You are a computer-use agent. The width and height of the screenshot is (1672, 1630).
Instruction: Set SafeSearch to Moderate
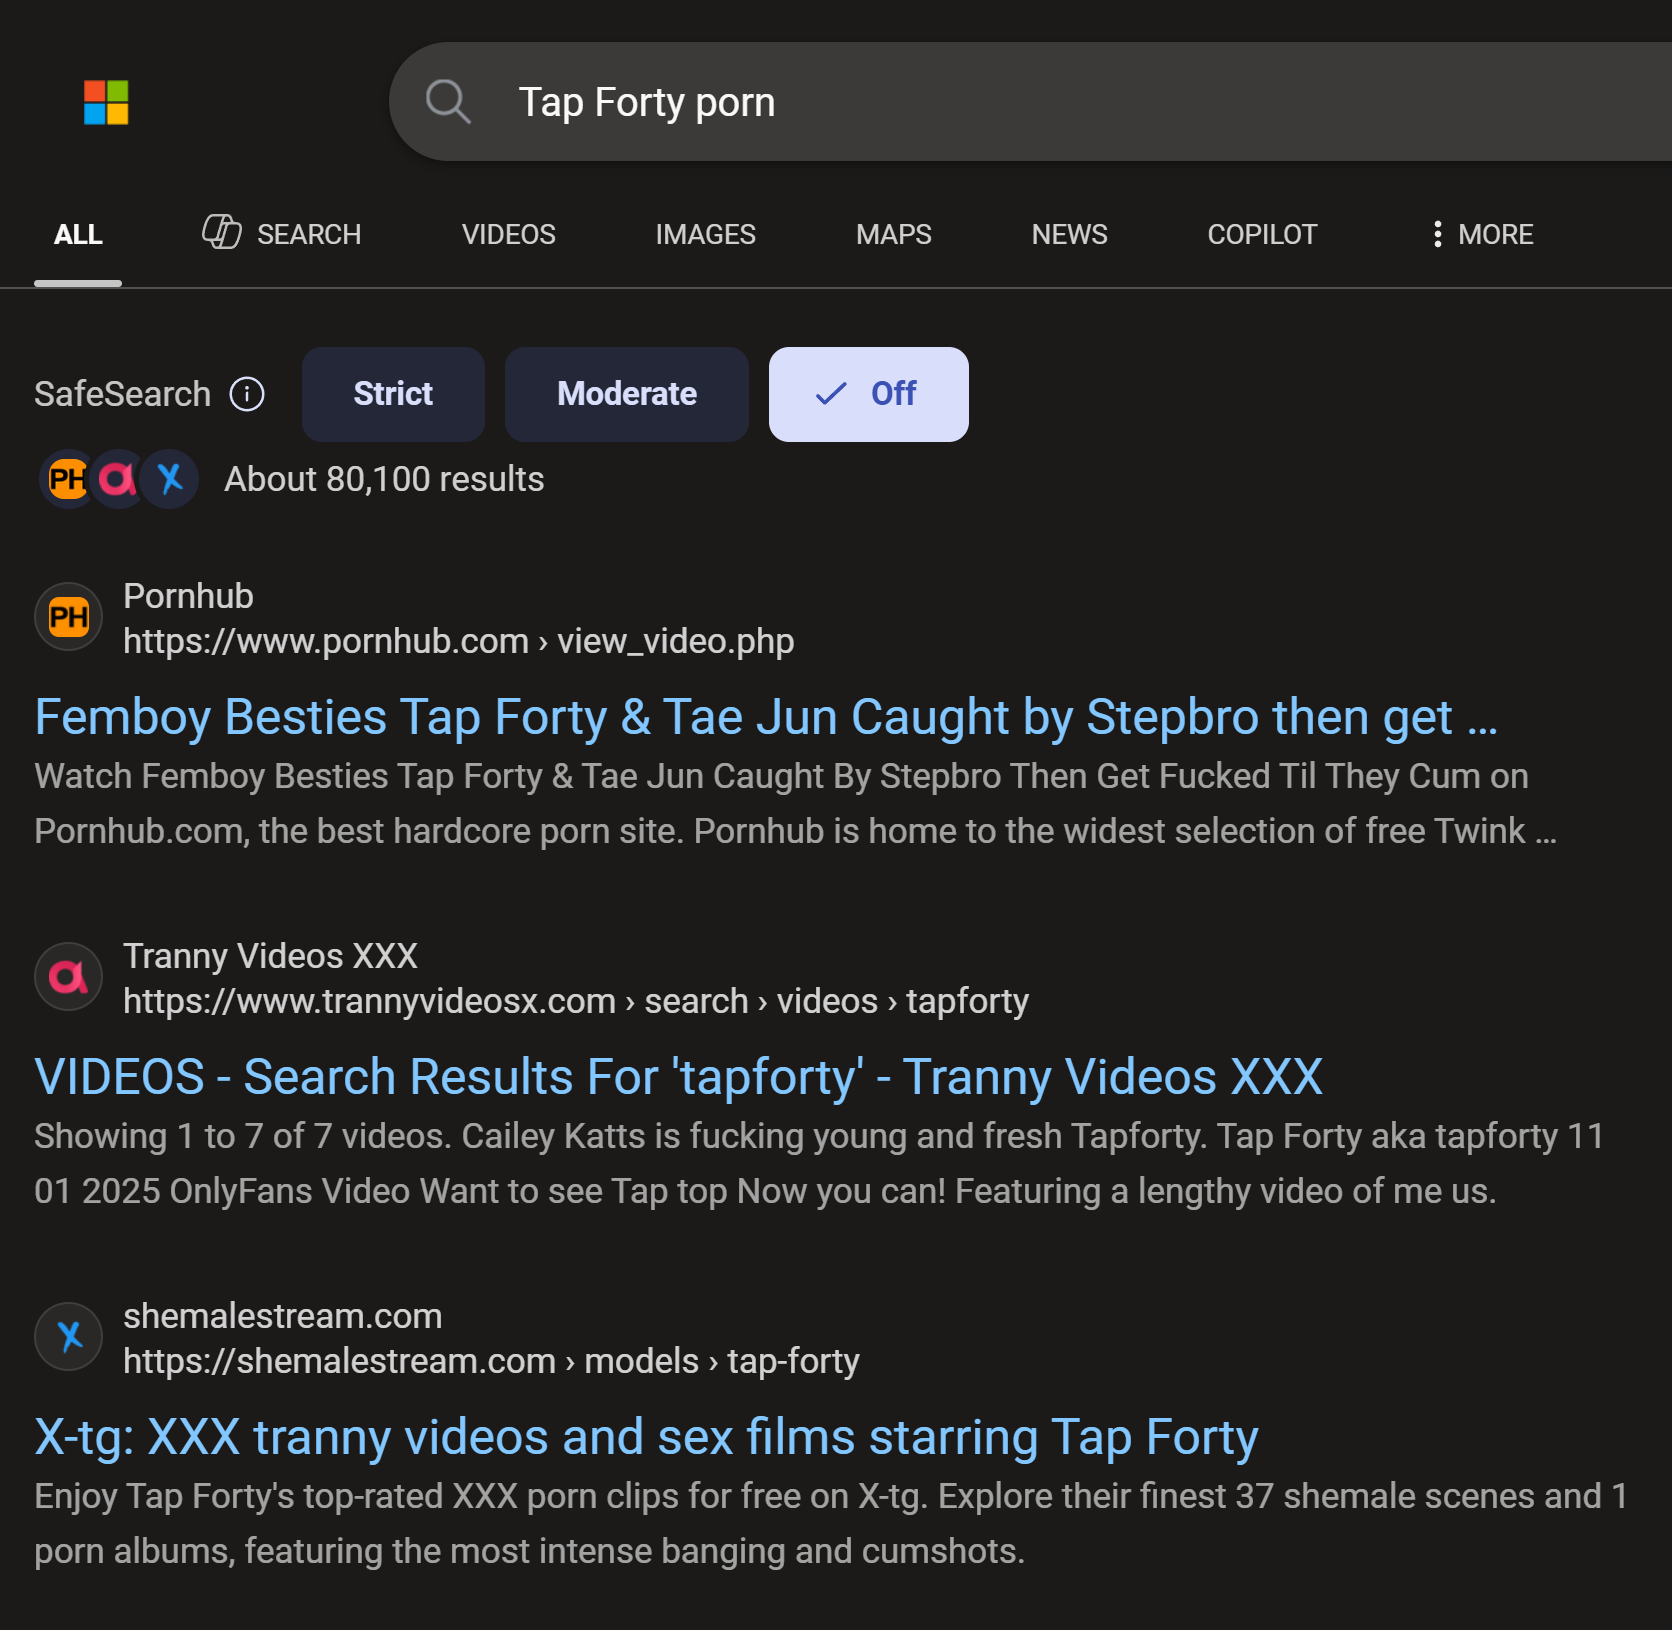tap(627, 394)
